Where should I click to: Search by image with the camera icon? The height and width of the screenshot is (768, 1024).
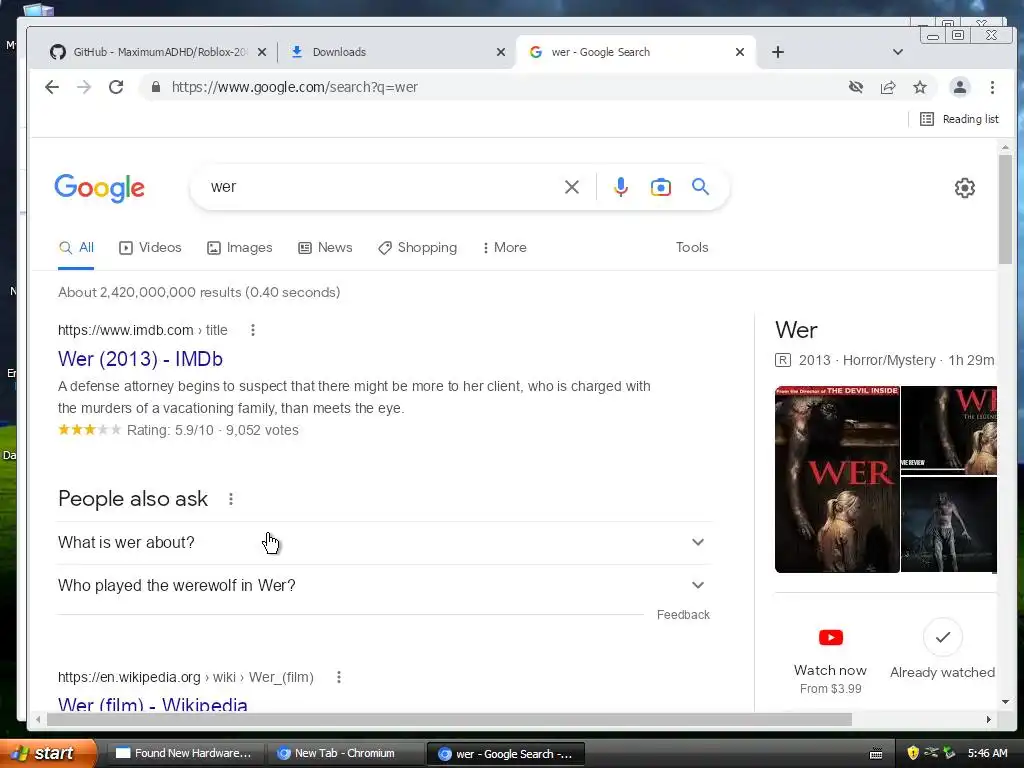coord(660,187)
